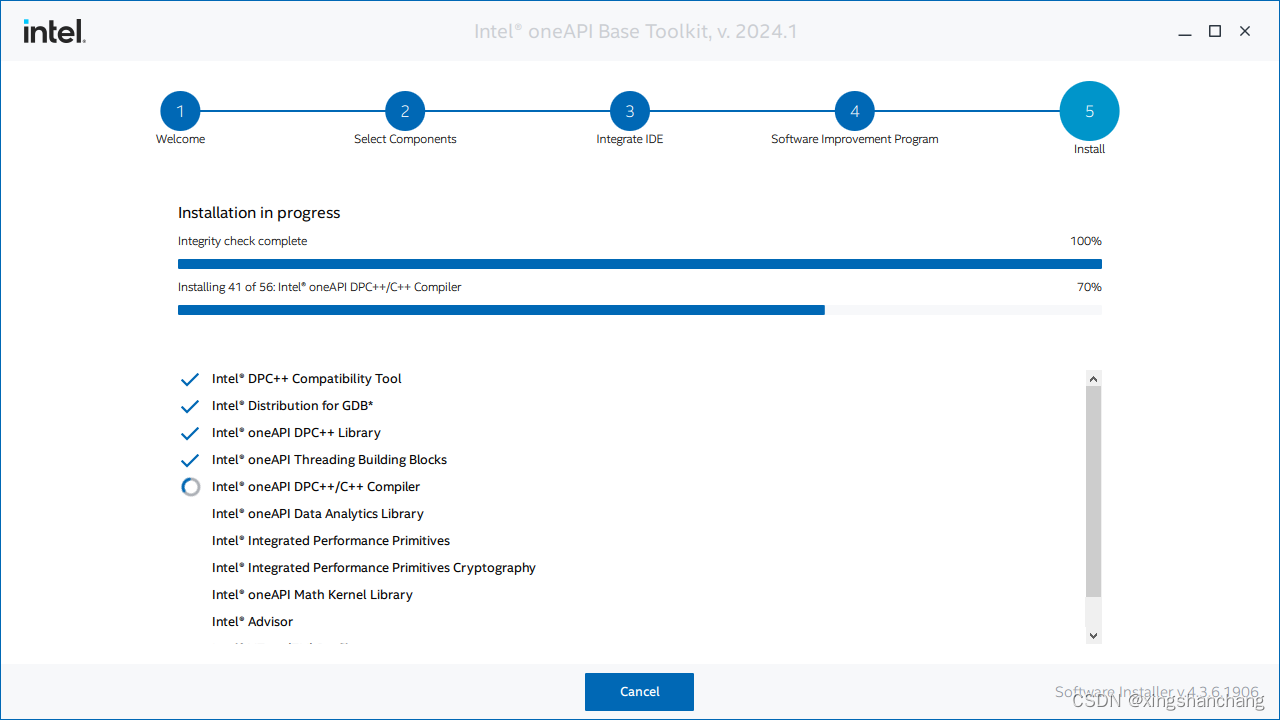
Task: Click the 100% integrity percentage
Action: click(x=1086, y=241)
